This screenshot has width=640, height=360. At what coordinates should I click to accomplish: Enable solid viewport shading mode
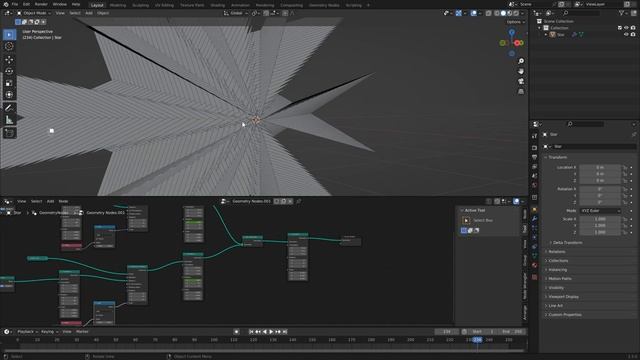tap(503, 13)
